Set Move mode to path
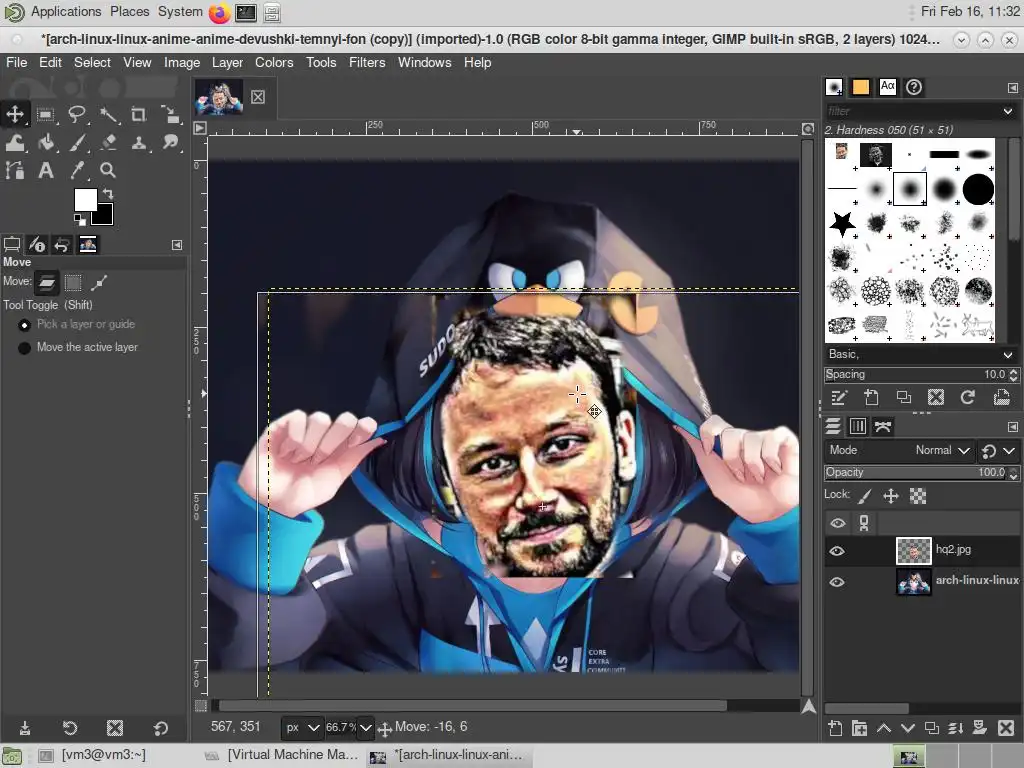1024x768 pixels. 99,282
